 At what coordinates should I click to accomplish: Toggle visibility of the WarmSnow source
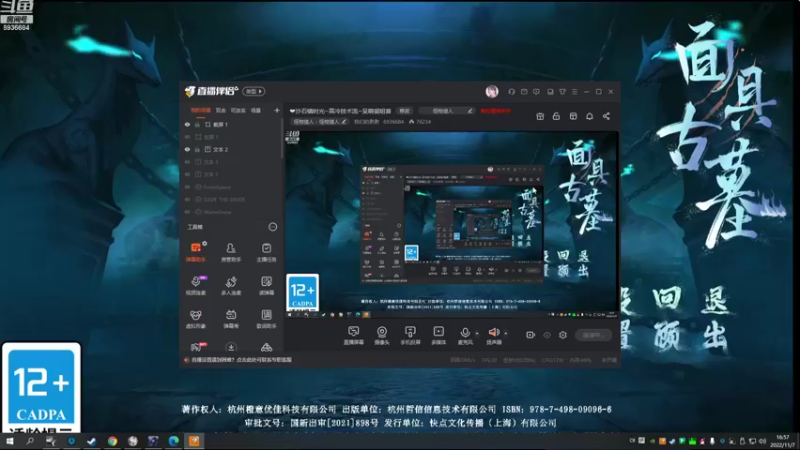(x=187, y=212)
